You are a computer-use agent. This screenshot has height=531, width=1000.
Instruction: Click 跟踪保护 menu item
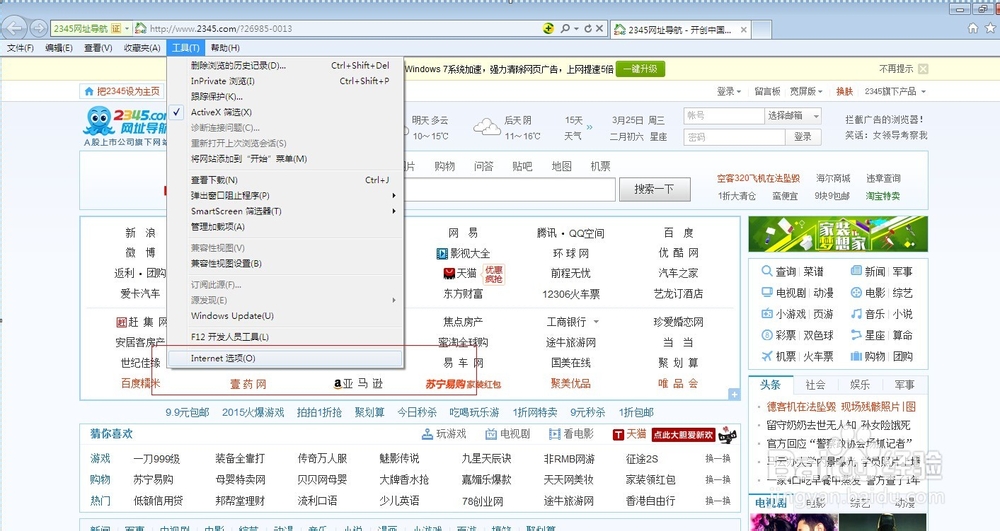(x=286, y=97)
